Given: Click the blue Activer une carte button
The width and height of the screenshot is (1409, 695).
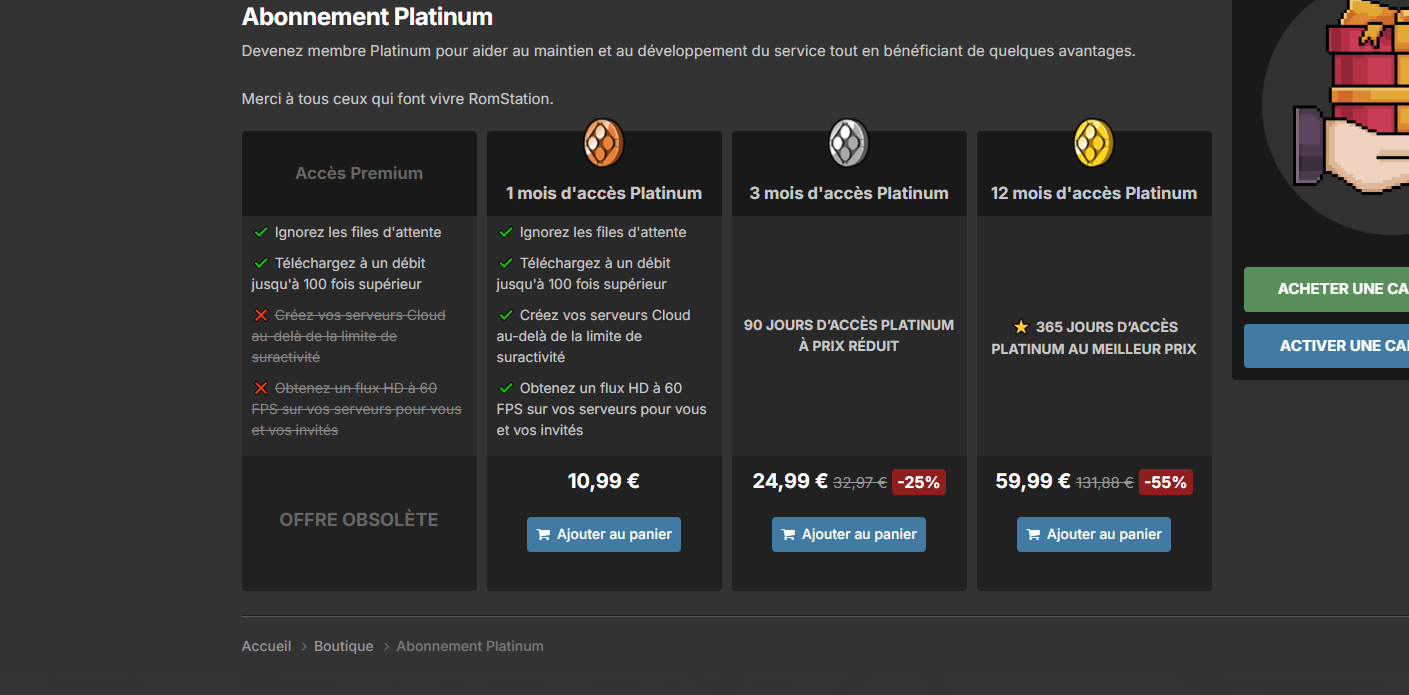Looking at the screenshot, I should [x=1326, y=346].
